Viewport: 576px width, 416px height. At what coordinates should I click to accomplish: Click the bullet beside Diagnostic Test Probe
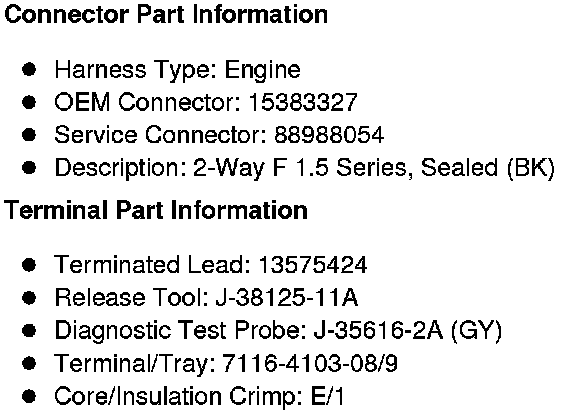coord(29,330)
